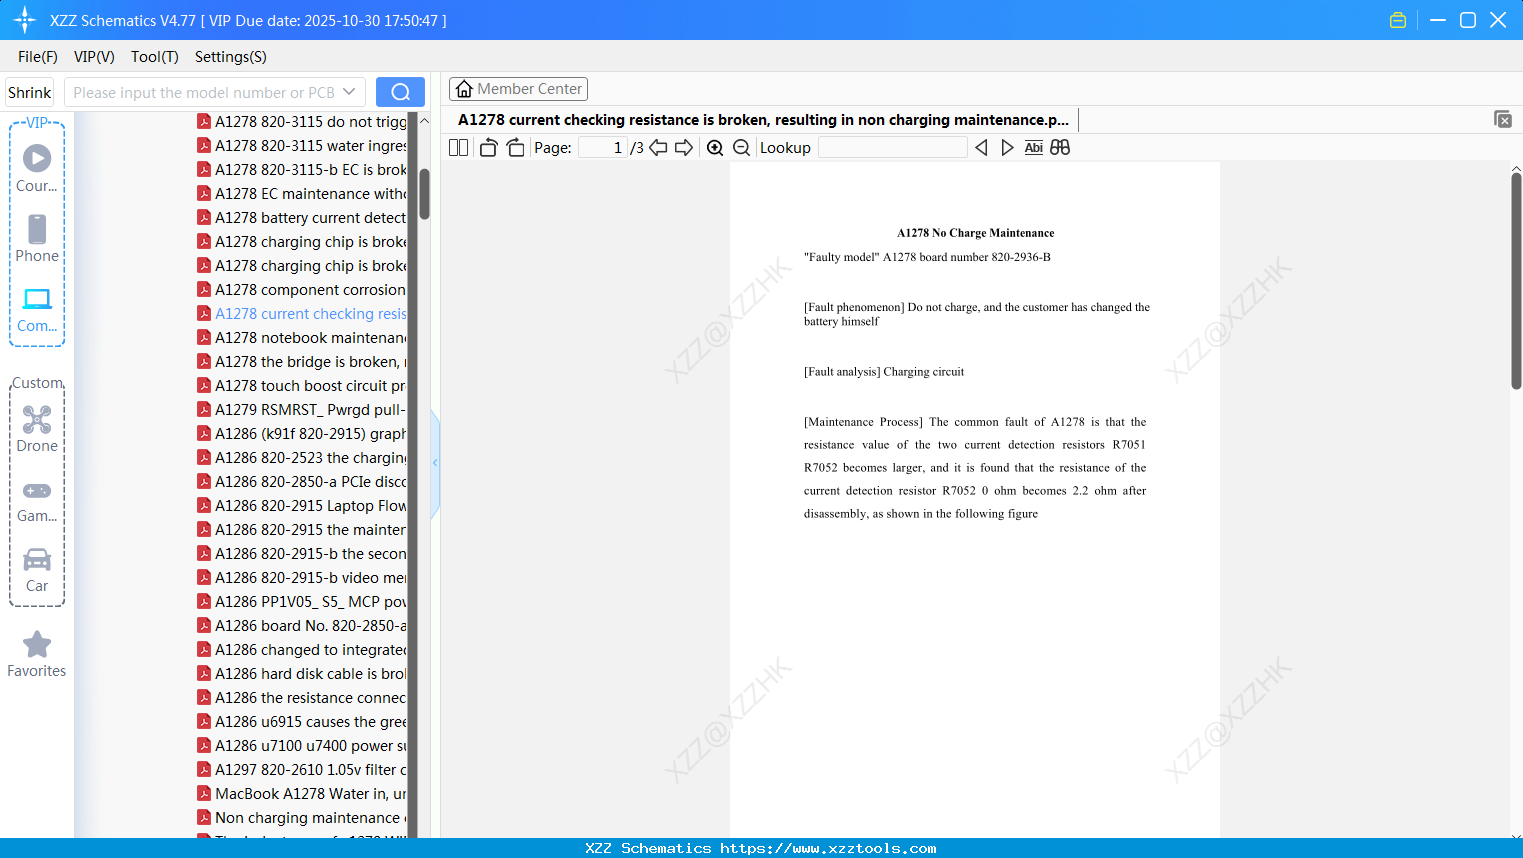Click the Shrink button
Image resolution: width=1523 pixels, height=858 pixels.
(x=30, y=92)
